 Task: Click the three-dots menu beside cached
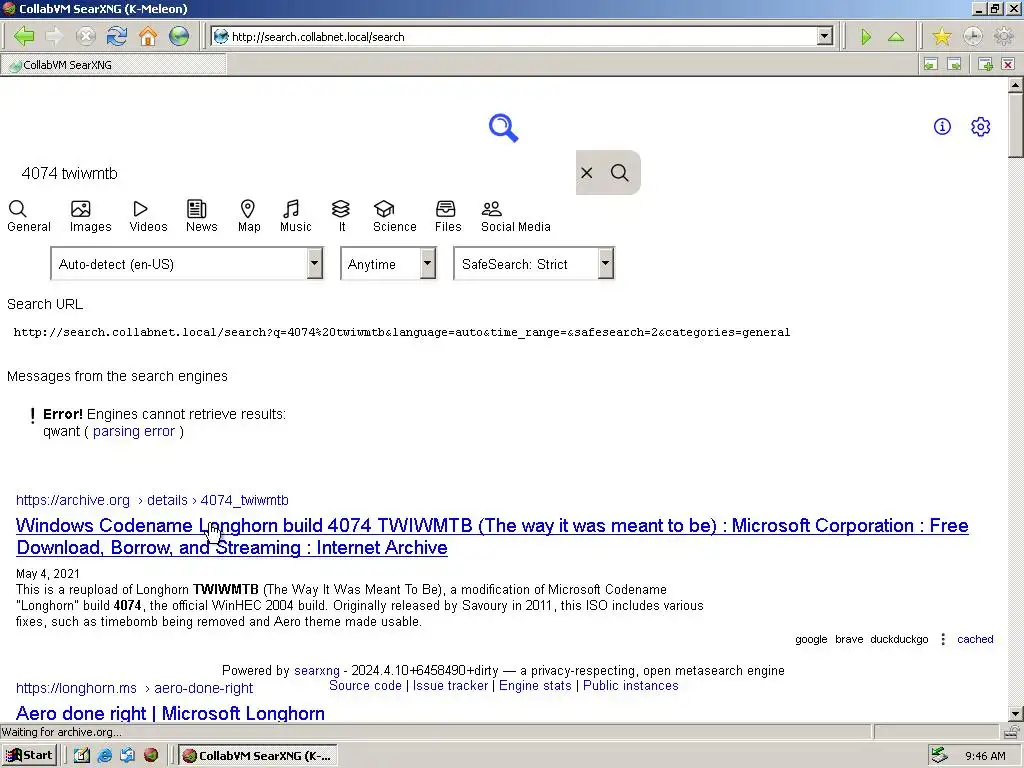pyautogui.click(x=942, y=639)
